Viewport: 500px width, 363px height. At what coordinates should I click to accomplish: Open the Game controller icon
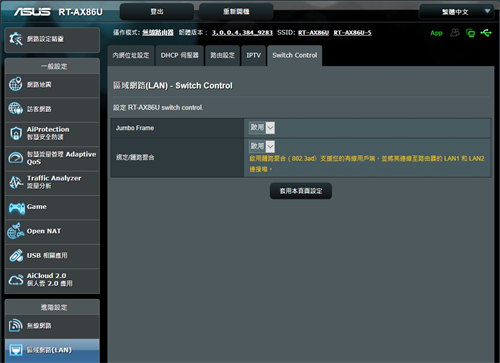(16, 208)
